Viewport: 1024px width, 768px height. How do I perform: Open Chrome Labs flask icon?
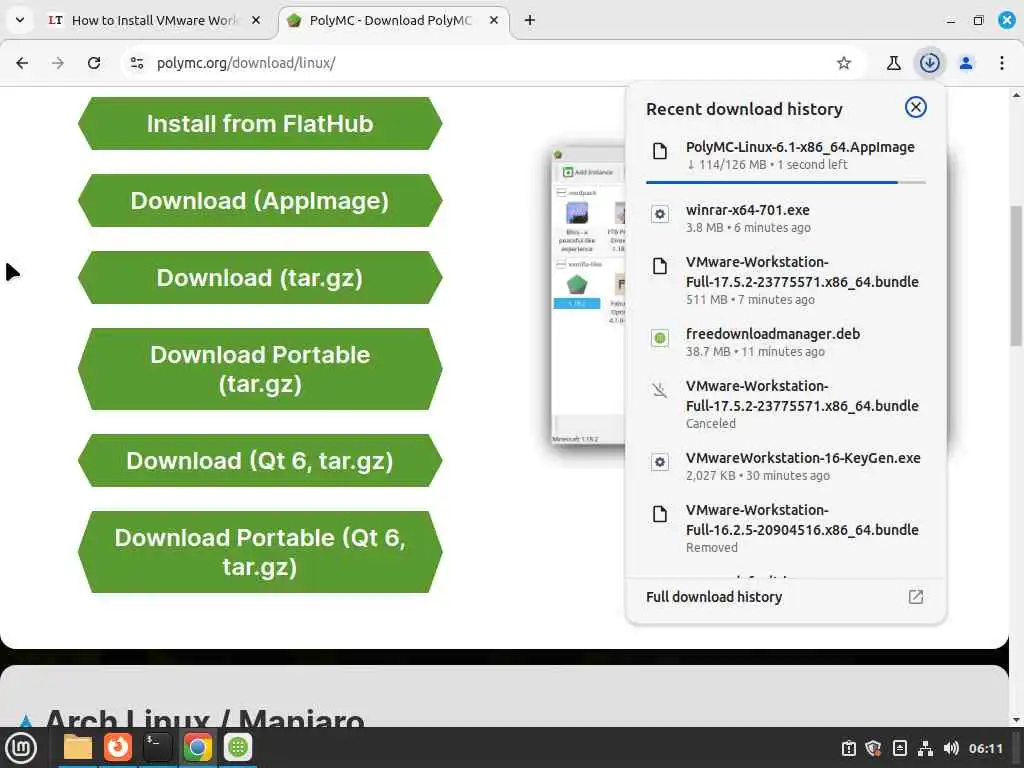[893, 63]
